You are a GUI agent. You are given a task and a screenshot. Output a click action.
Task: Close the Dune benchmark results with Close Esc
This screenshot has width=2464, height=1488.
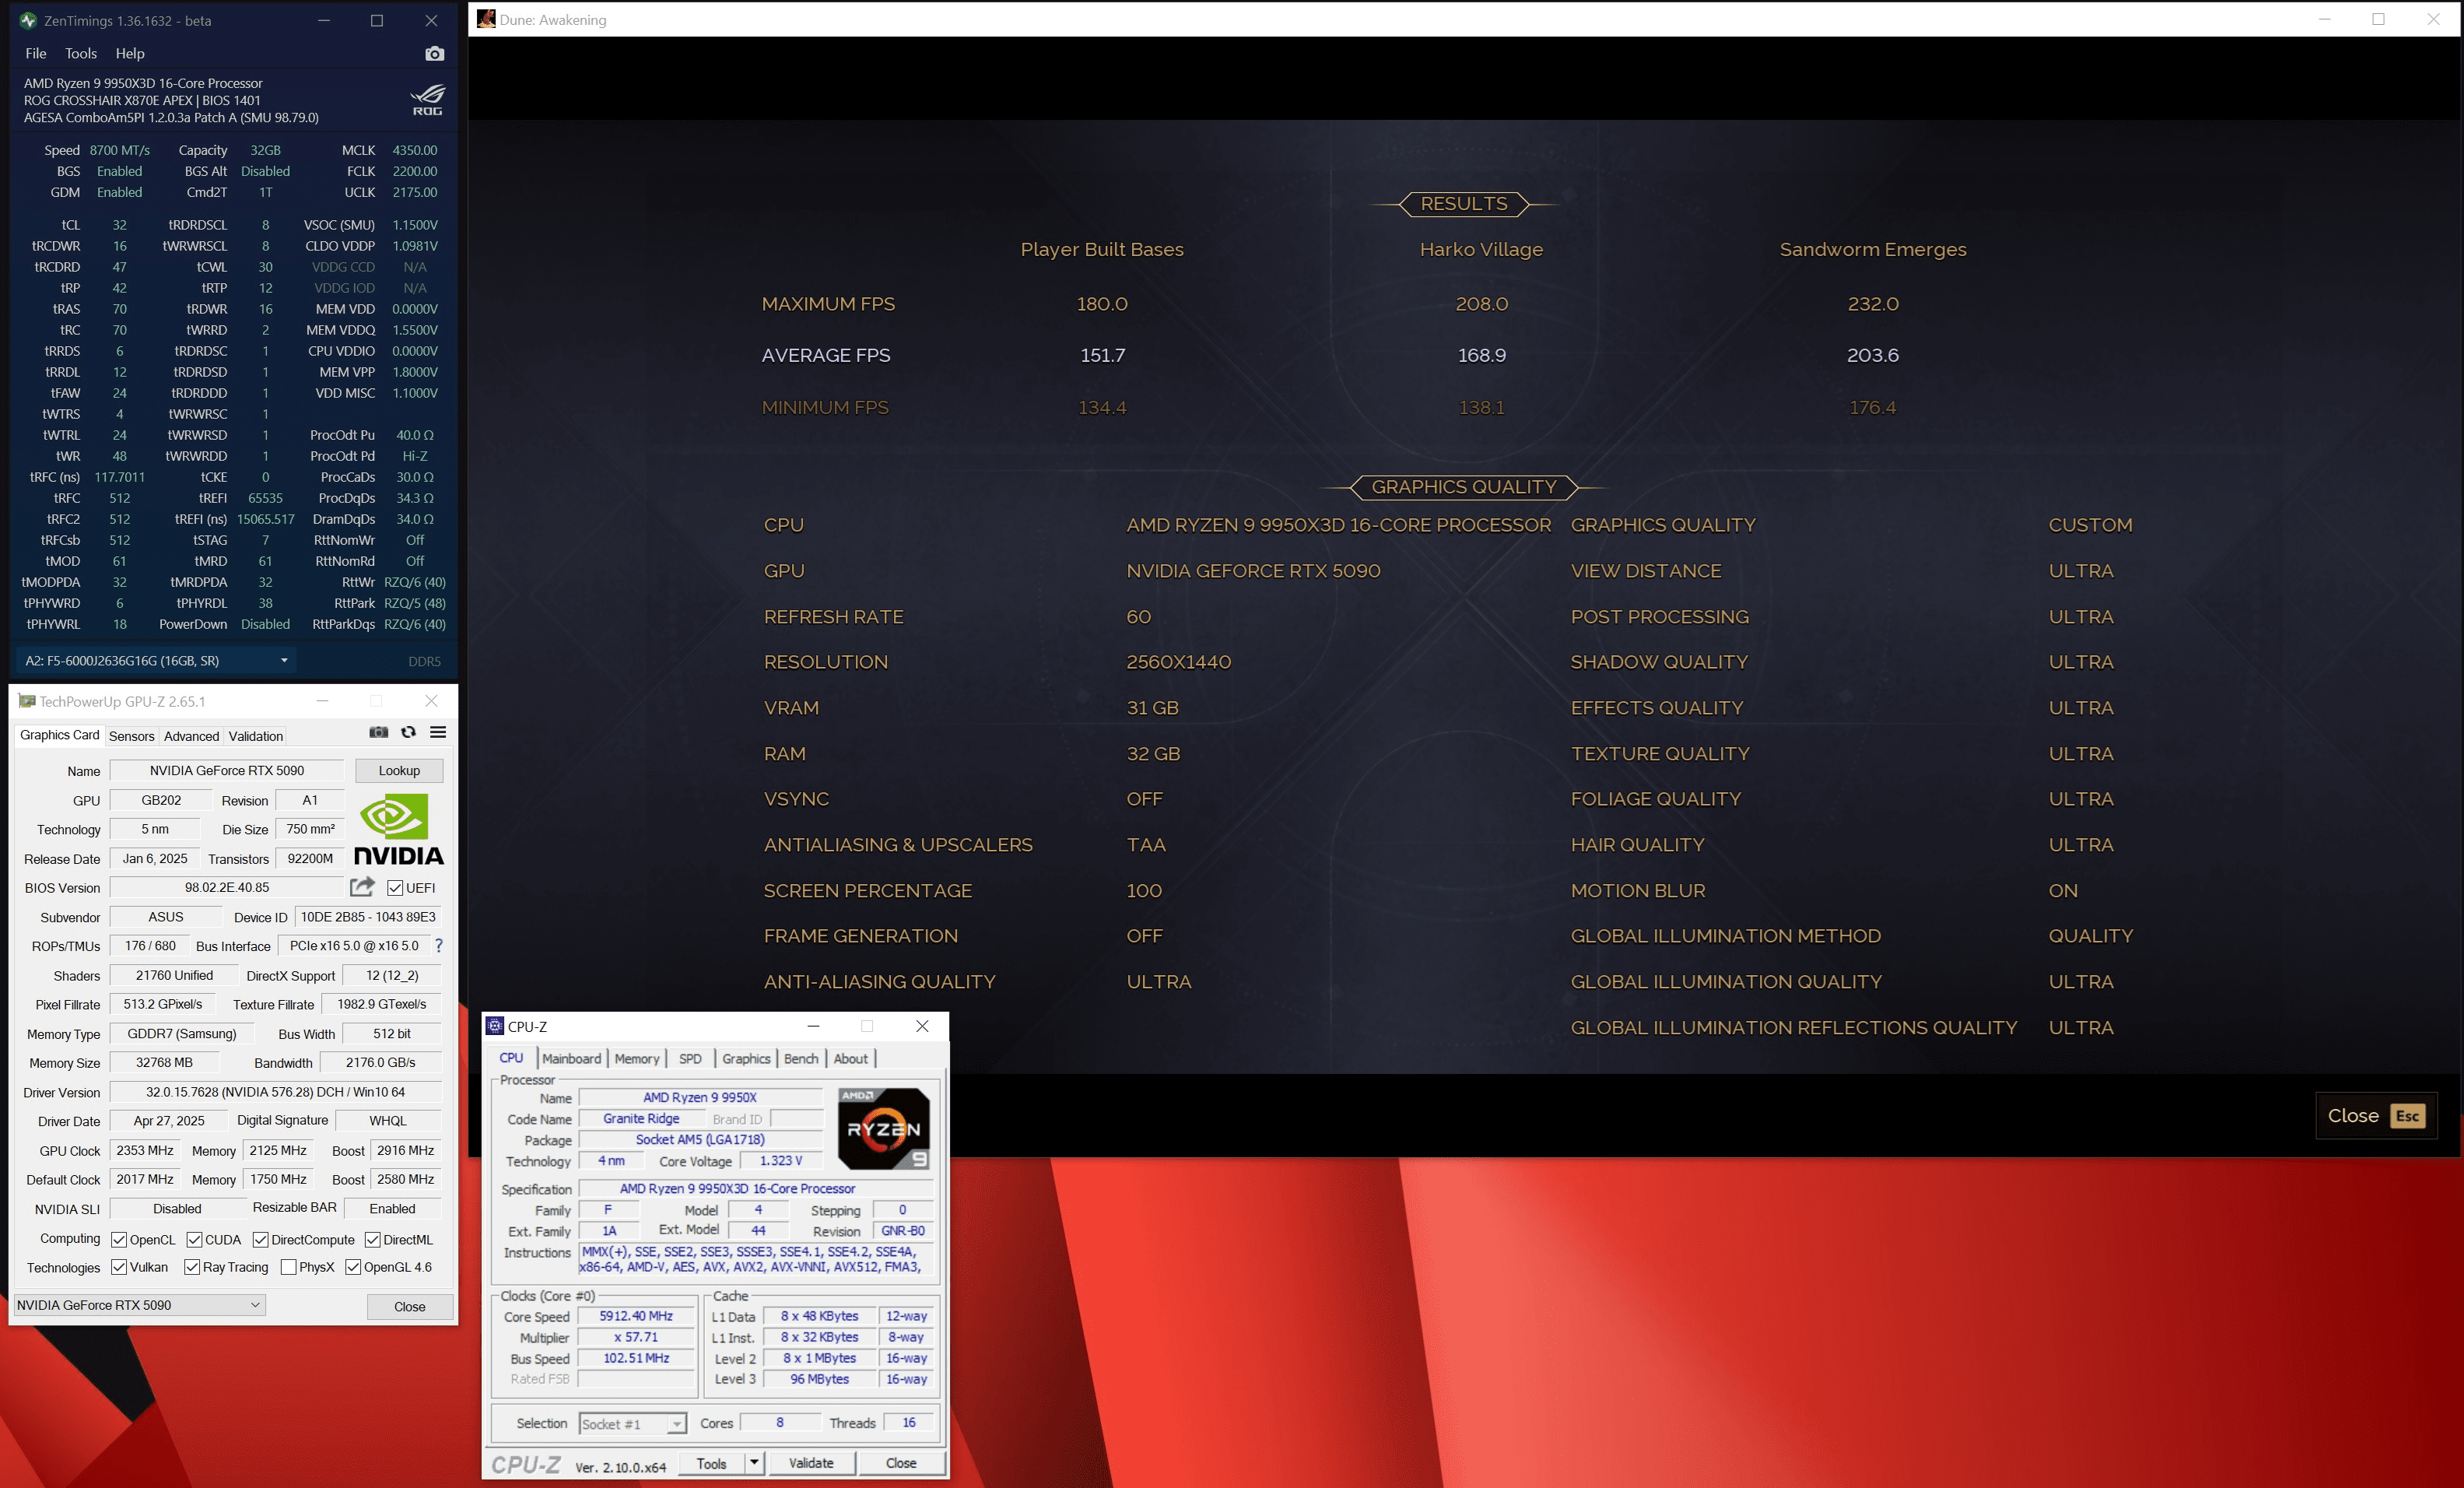(2376, 1116)
